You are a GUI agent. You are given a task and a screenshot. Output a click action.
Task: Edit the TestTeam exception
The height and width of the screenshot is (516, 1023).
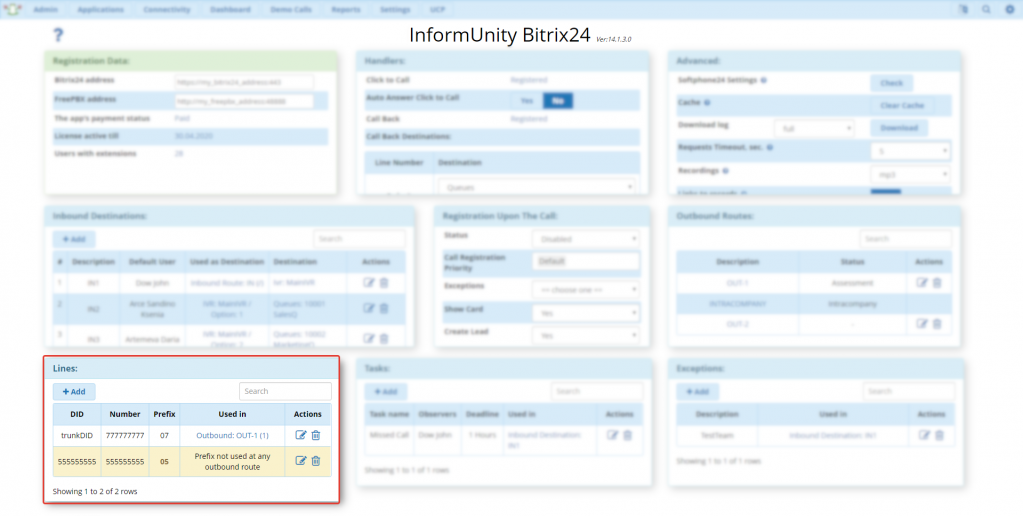pos(924,434)
